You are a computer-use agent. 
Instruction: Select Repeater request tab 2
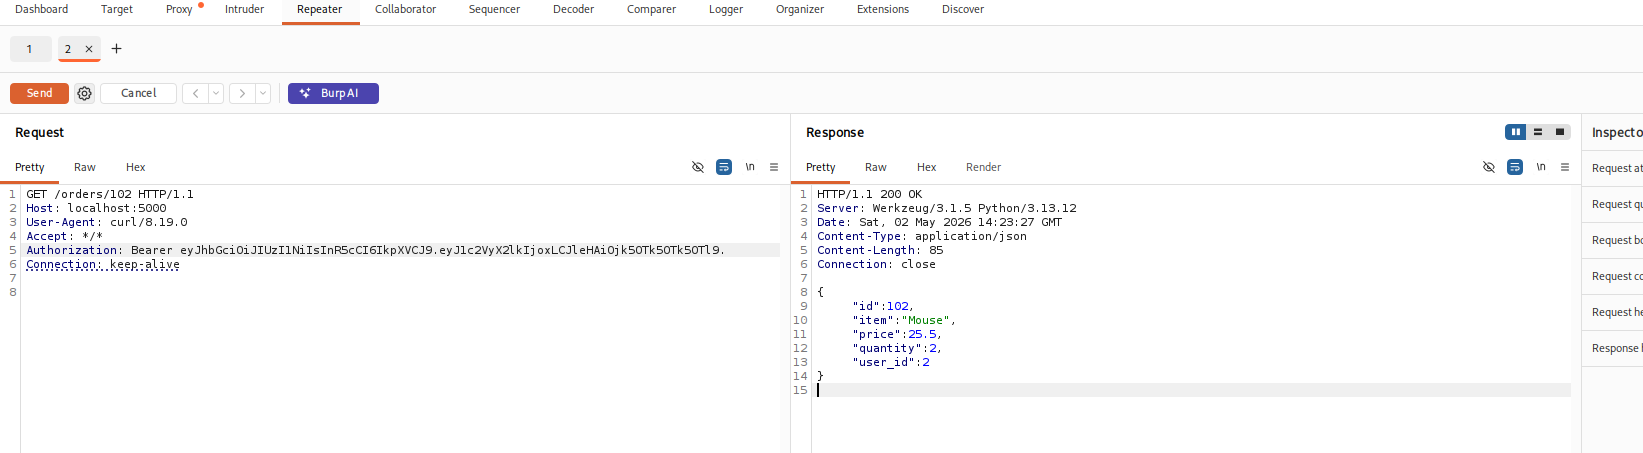pyautogui.click(x=68, y=49)
